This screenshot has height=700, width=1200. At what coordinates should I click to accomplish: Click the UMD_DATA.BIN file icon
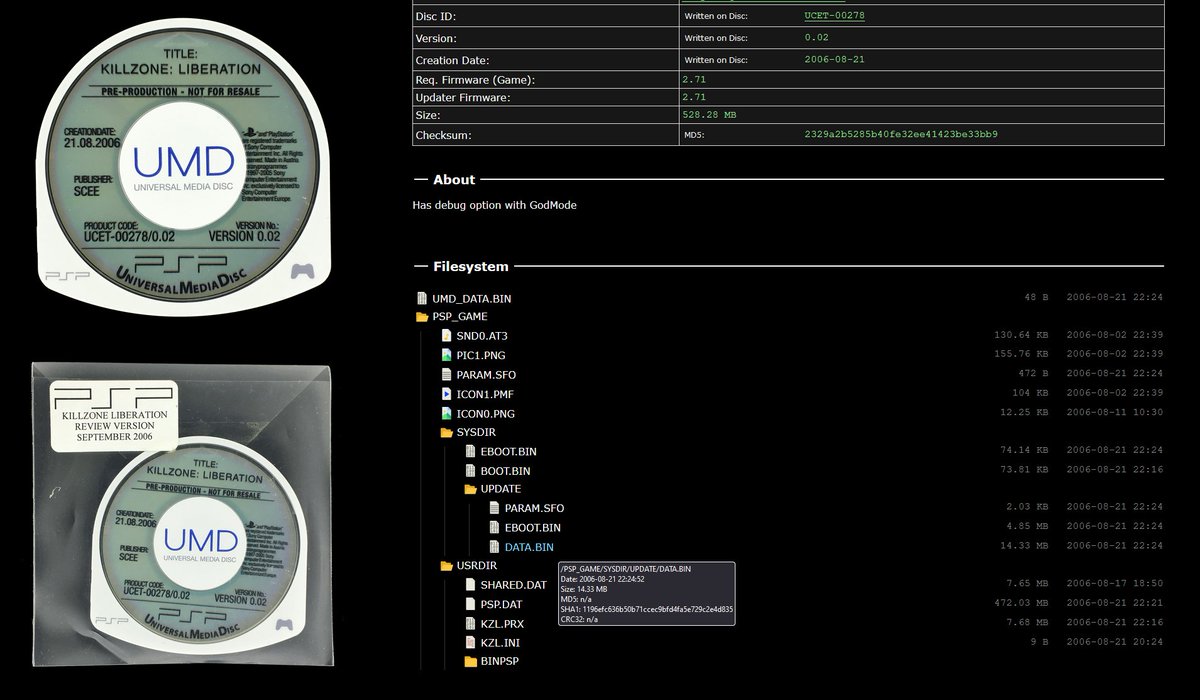coord(422,298)
